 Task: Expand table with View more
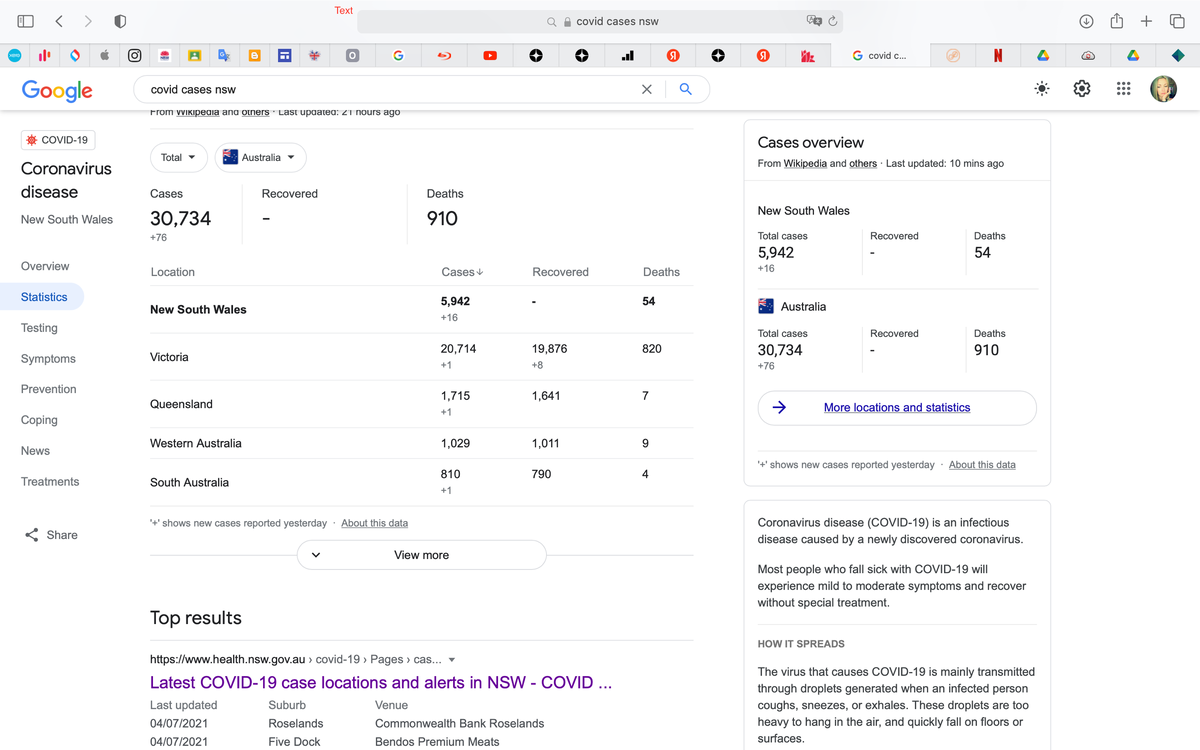(421, 555)
